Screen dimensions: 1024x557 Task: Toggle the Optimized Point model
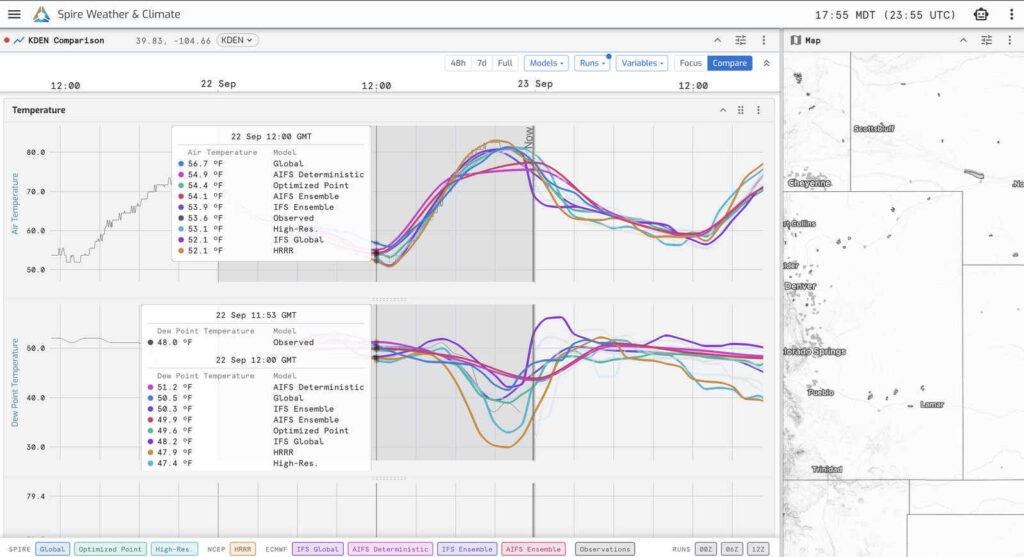(x=110, y=549)
